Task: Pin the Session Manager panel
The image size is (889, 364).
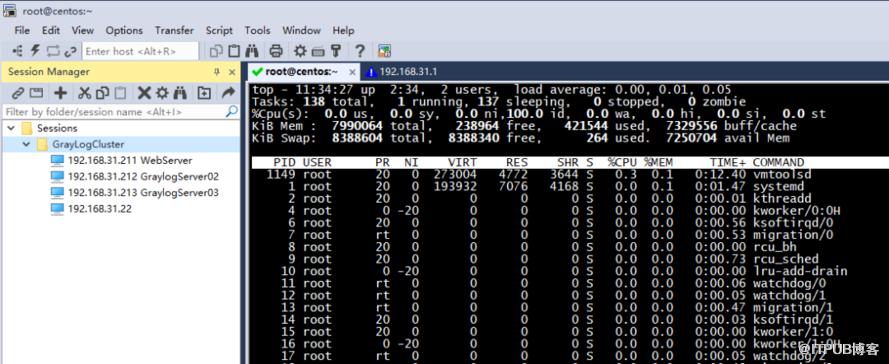Action: pyautogui.click(x=217, y=72)
